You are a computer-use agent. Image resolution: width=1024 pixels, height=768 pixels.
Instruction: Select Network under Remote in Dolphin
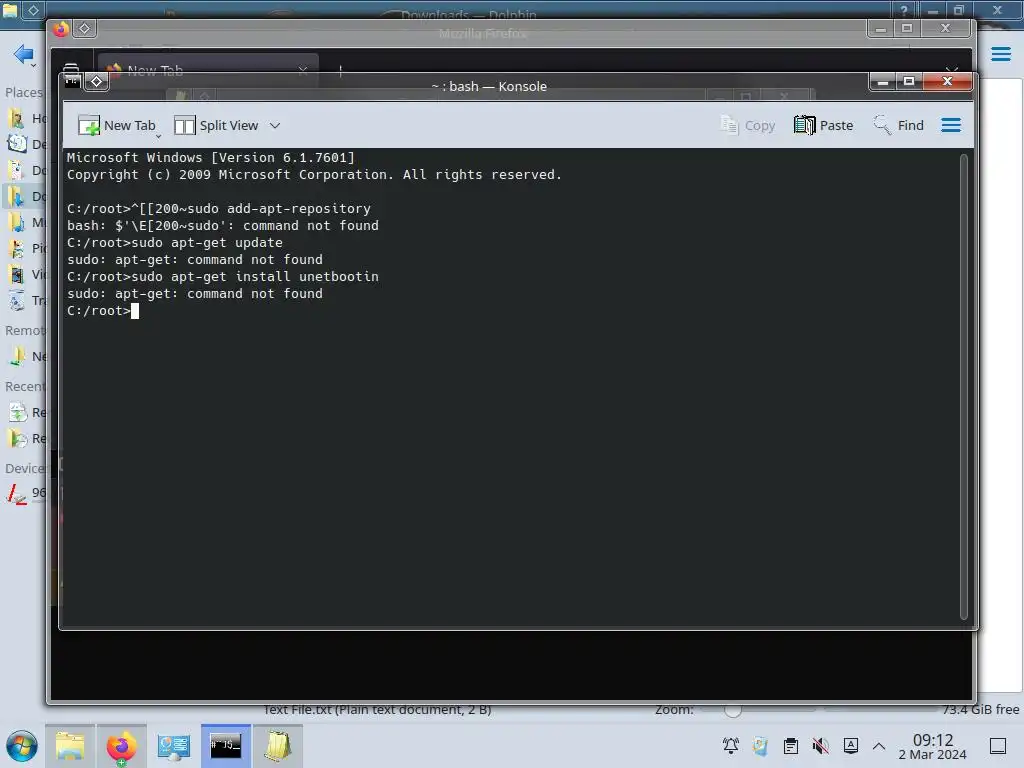pyautogui.click(x=26, y=357)
